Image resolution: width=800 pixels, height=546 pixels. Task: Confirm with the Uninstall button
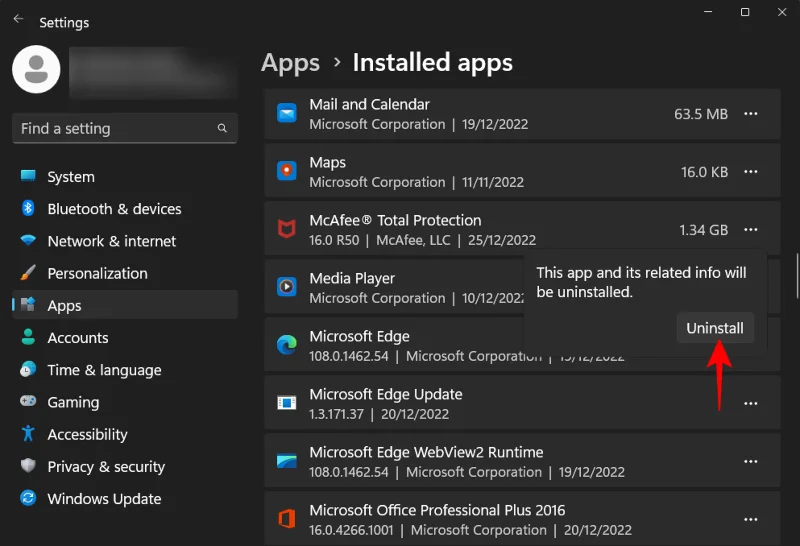715,328
